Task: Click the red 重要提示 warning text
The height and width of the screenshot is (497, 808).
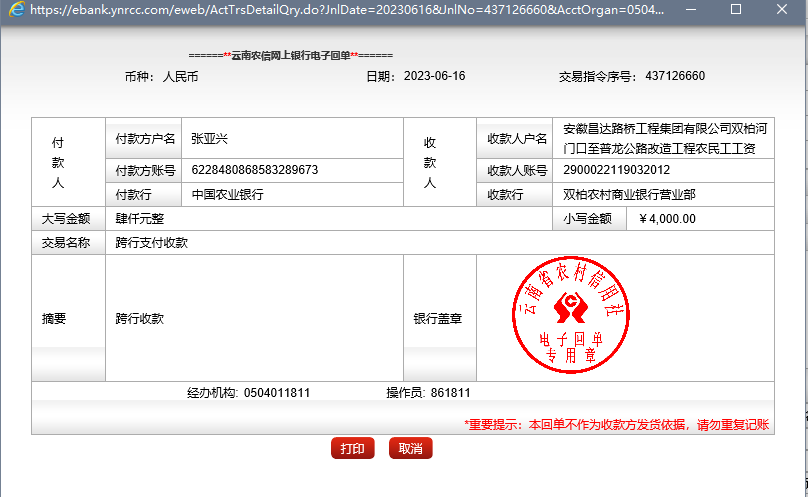Action: pyautogui.click(x=616, y=424)
